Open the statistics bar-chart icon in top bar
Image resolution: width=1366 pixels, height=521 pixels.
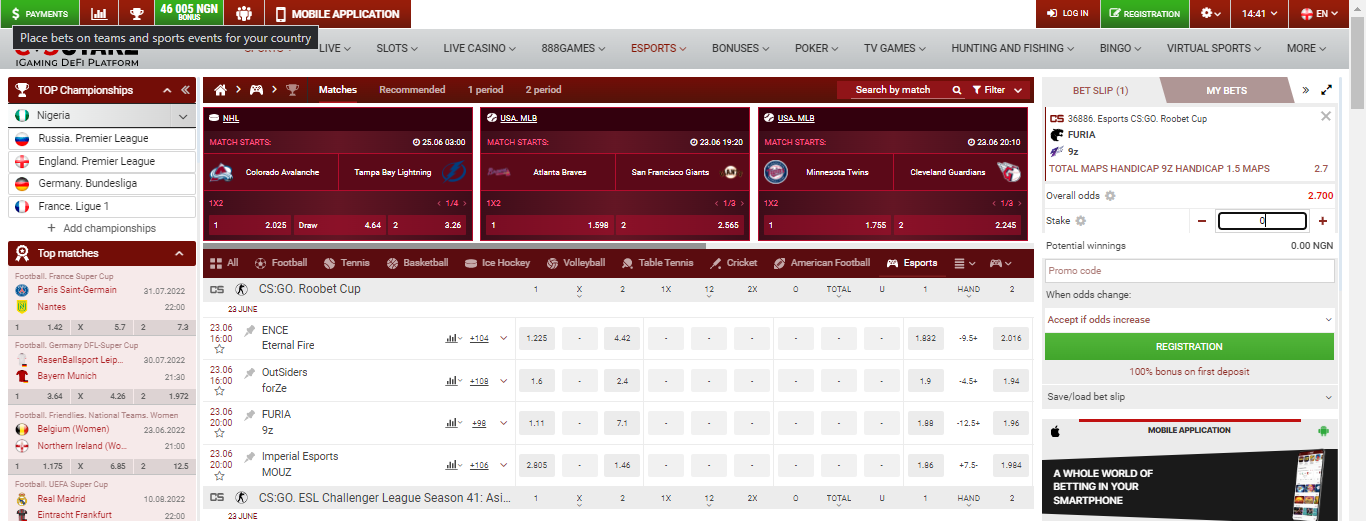pyautogui.click(x=98, y=14)
